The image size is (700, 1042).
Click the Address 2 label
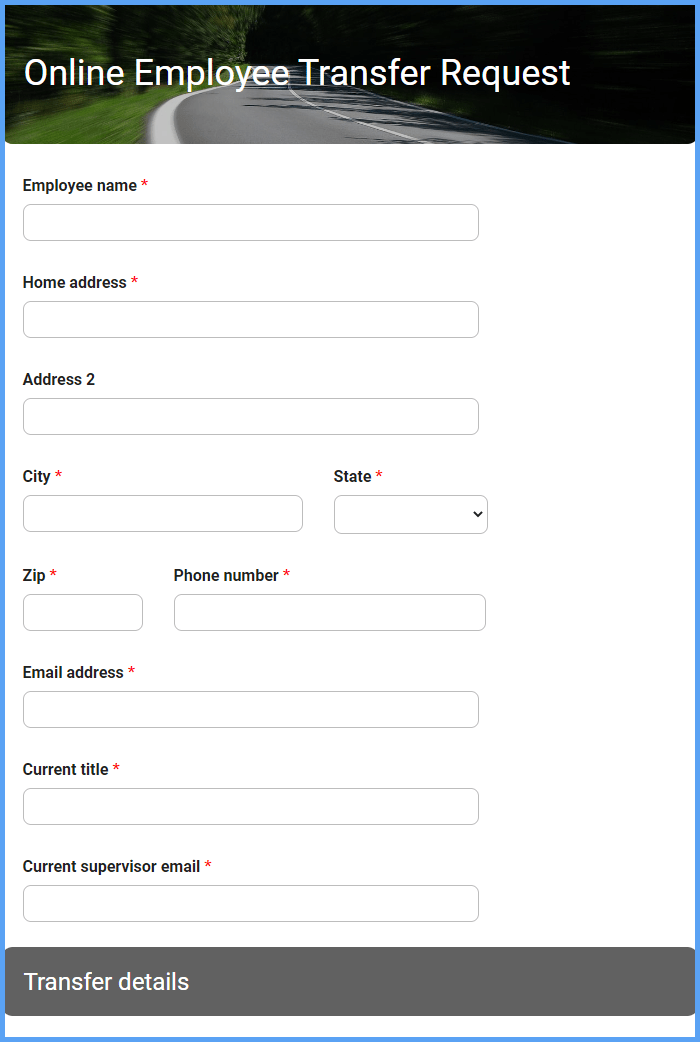click(59, 379)
